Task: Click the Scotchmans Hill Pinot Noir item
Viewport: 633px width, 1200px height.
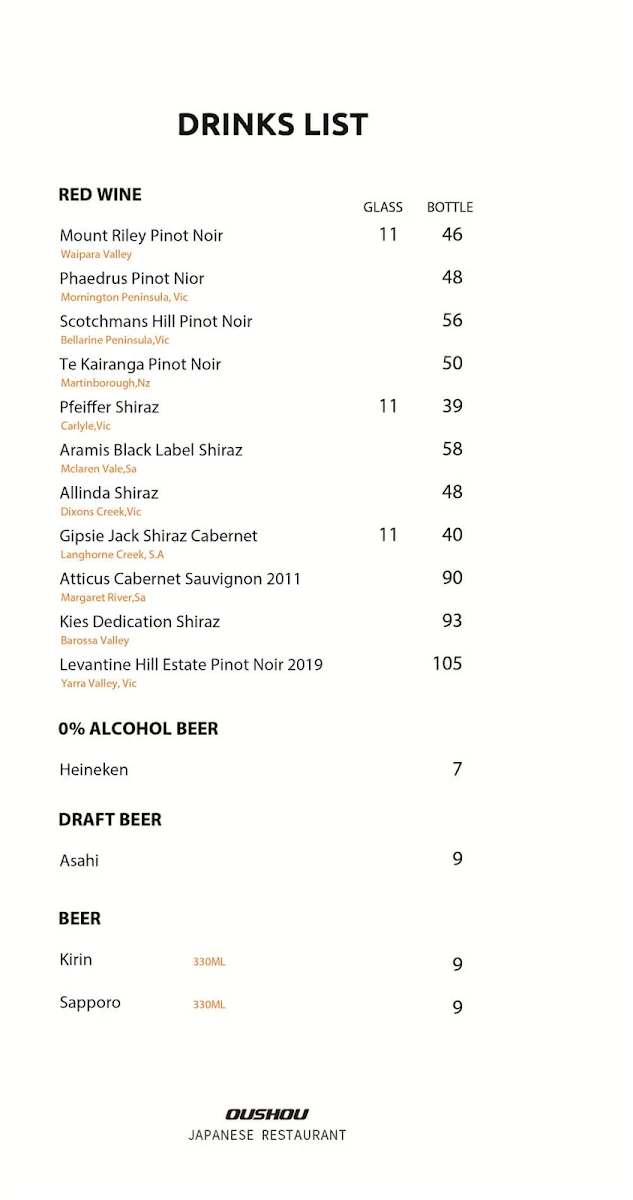Action: tap(156, 322)
